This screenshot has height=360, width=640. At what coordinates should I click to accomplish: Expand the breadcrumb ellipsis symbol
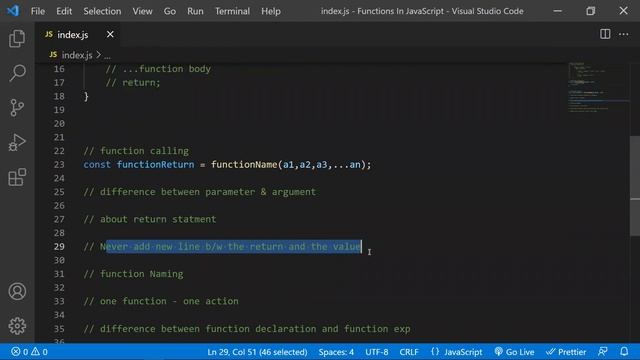[x=107, y=56]
